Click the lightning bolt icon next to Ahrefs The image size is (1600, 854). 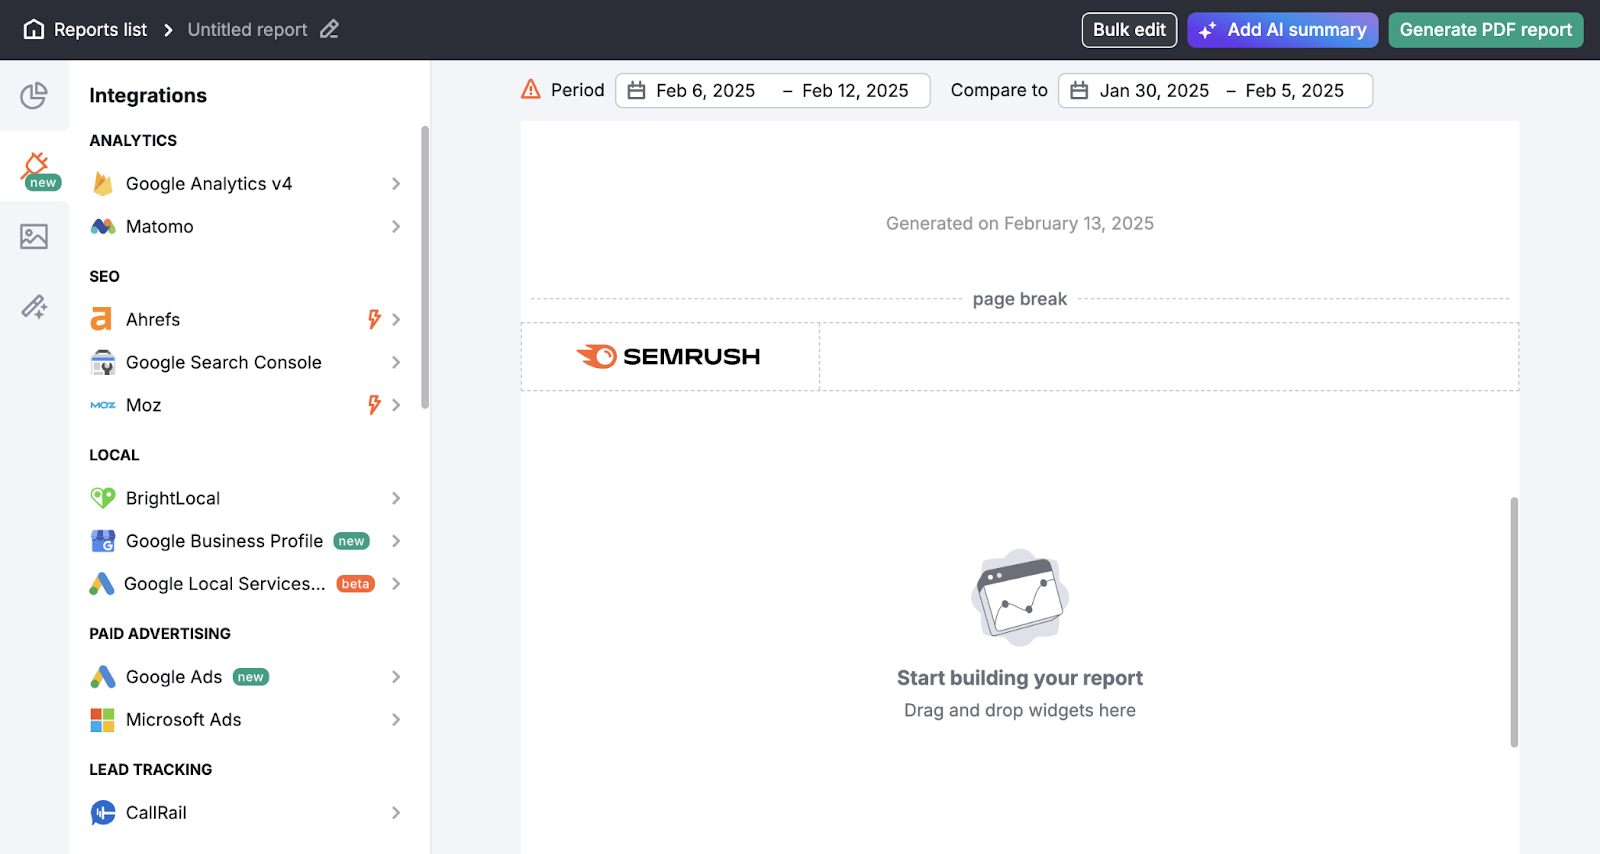point(374,319)
